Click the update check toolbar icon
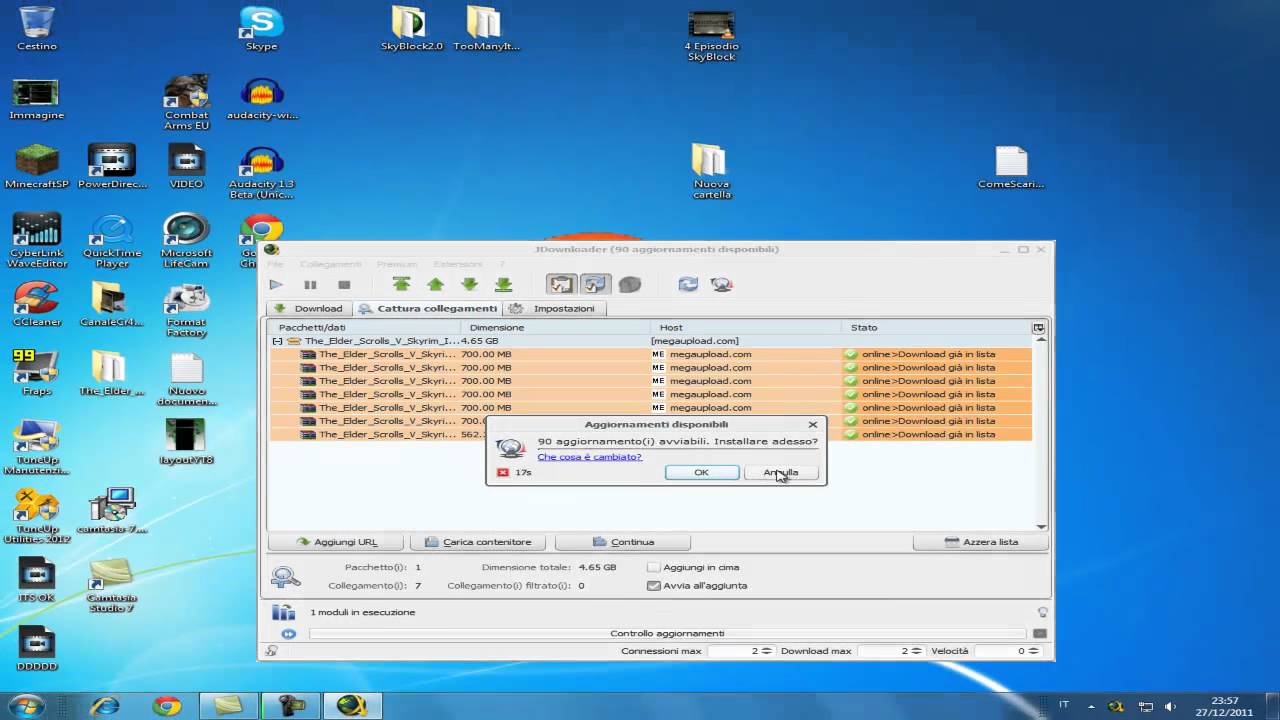This screenshot has height=720, width=1280. coord(722,285)
